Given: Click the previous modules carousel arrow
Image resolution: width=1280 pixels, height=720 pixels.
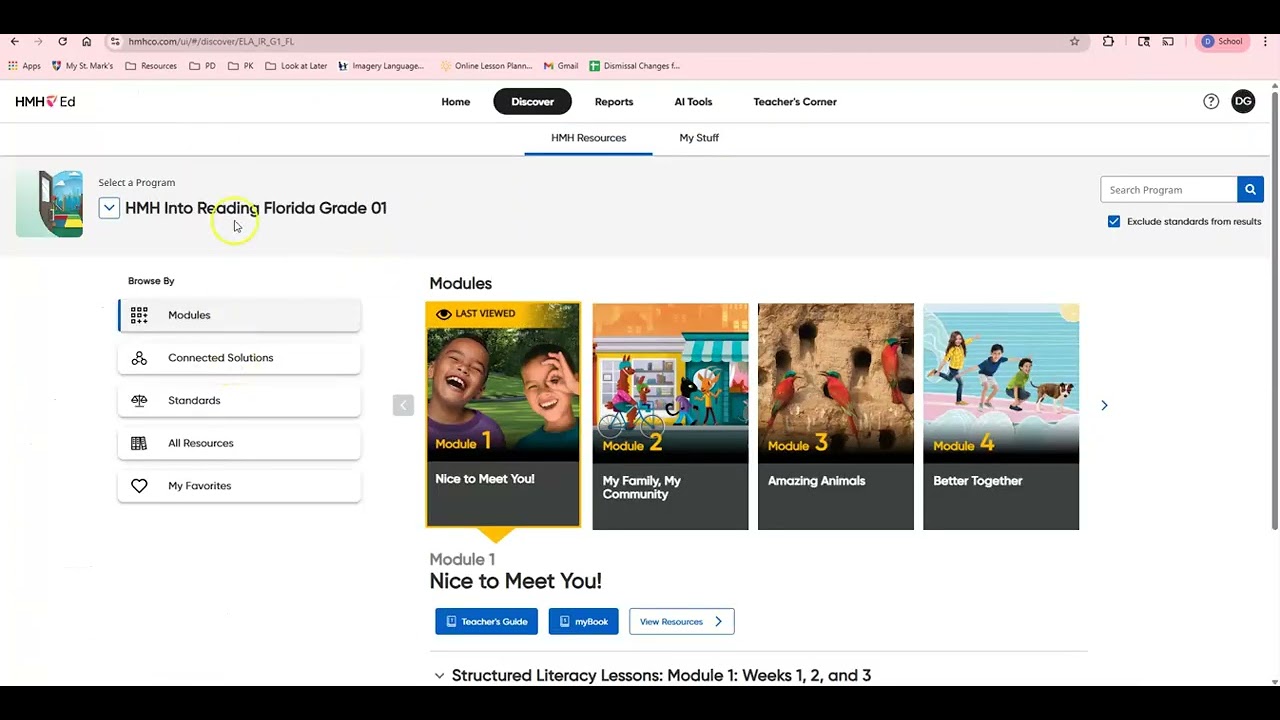Looking at the screenshot, I should [x=403, y=405].
